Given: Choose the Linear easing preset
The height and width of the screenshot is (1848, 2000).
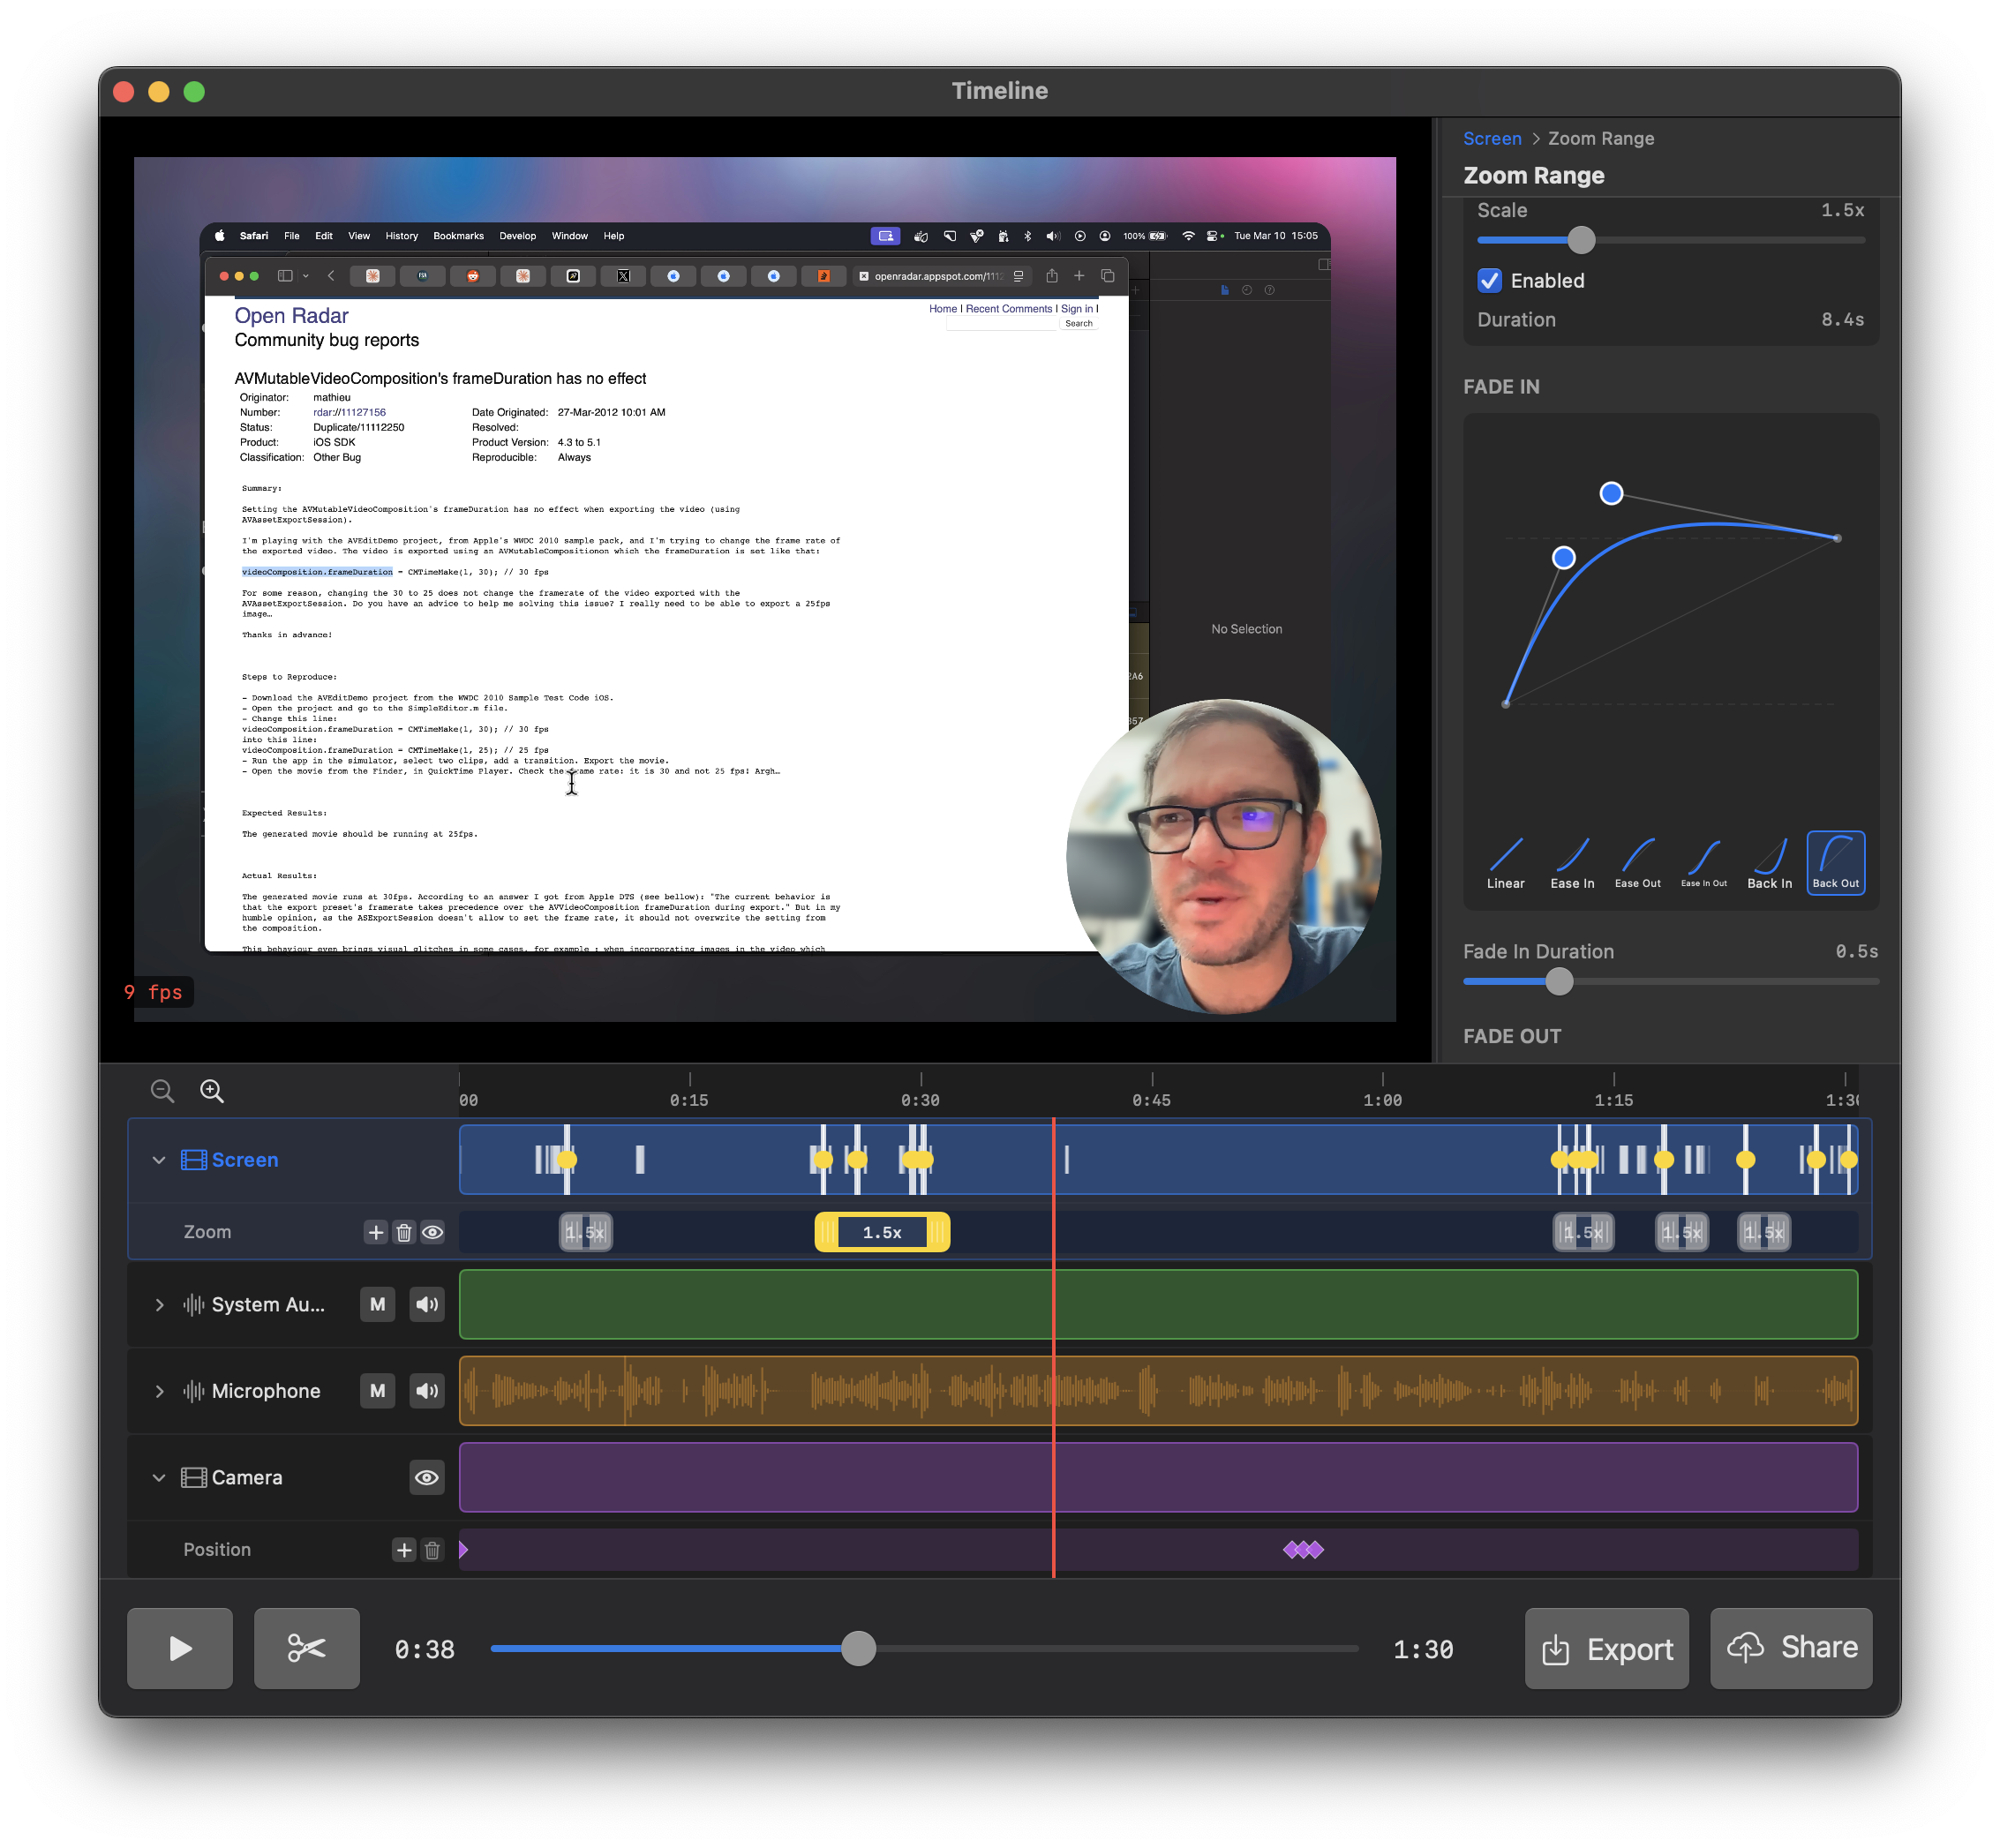Looking at the screenshot, I should click(1505, 862).
